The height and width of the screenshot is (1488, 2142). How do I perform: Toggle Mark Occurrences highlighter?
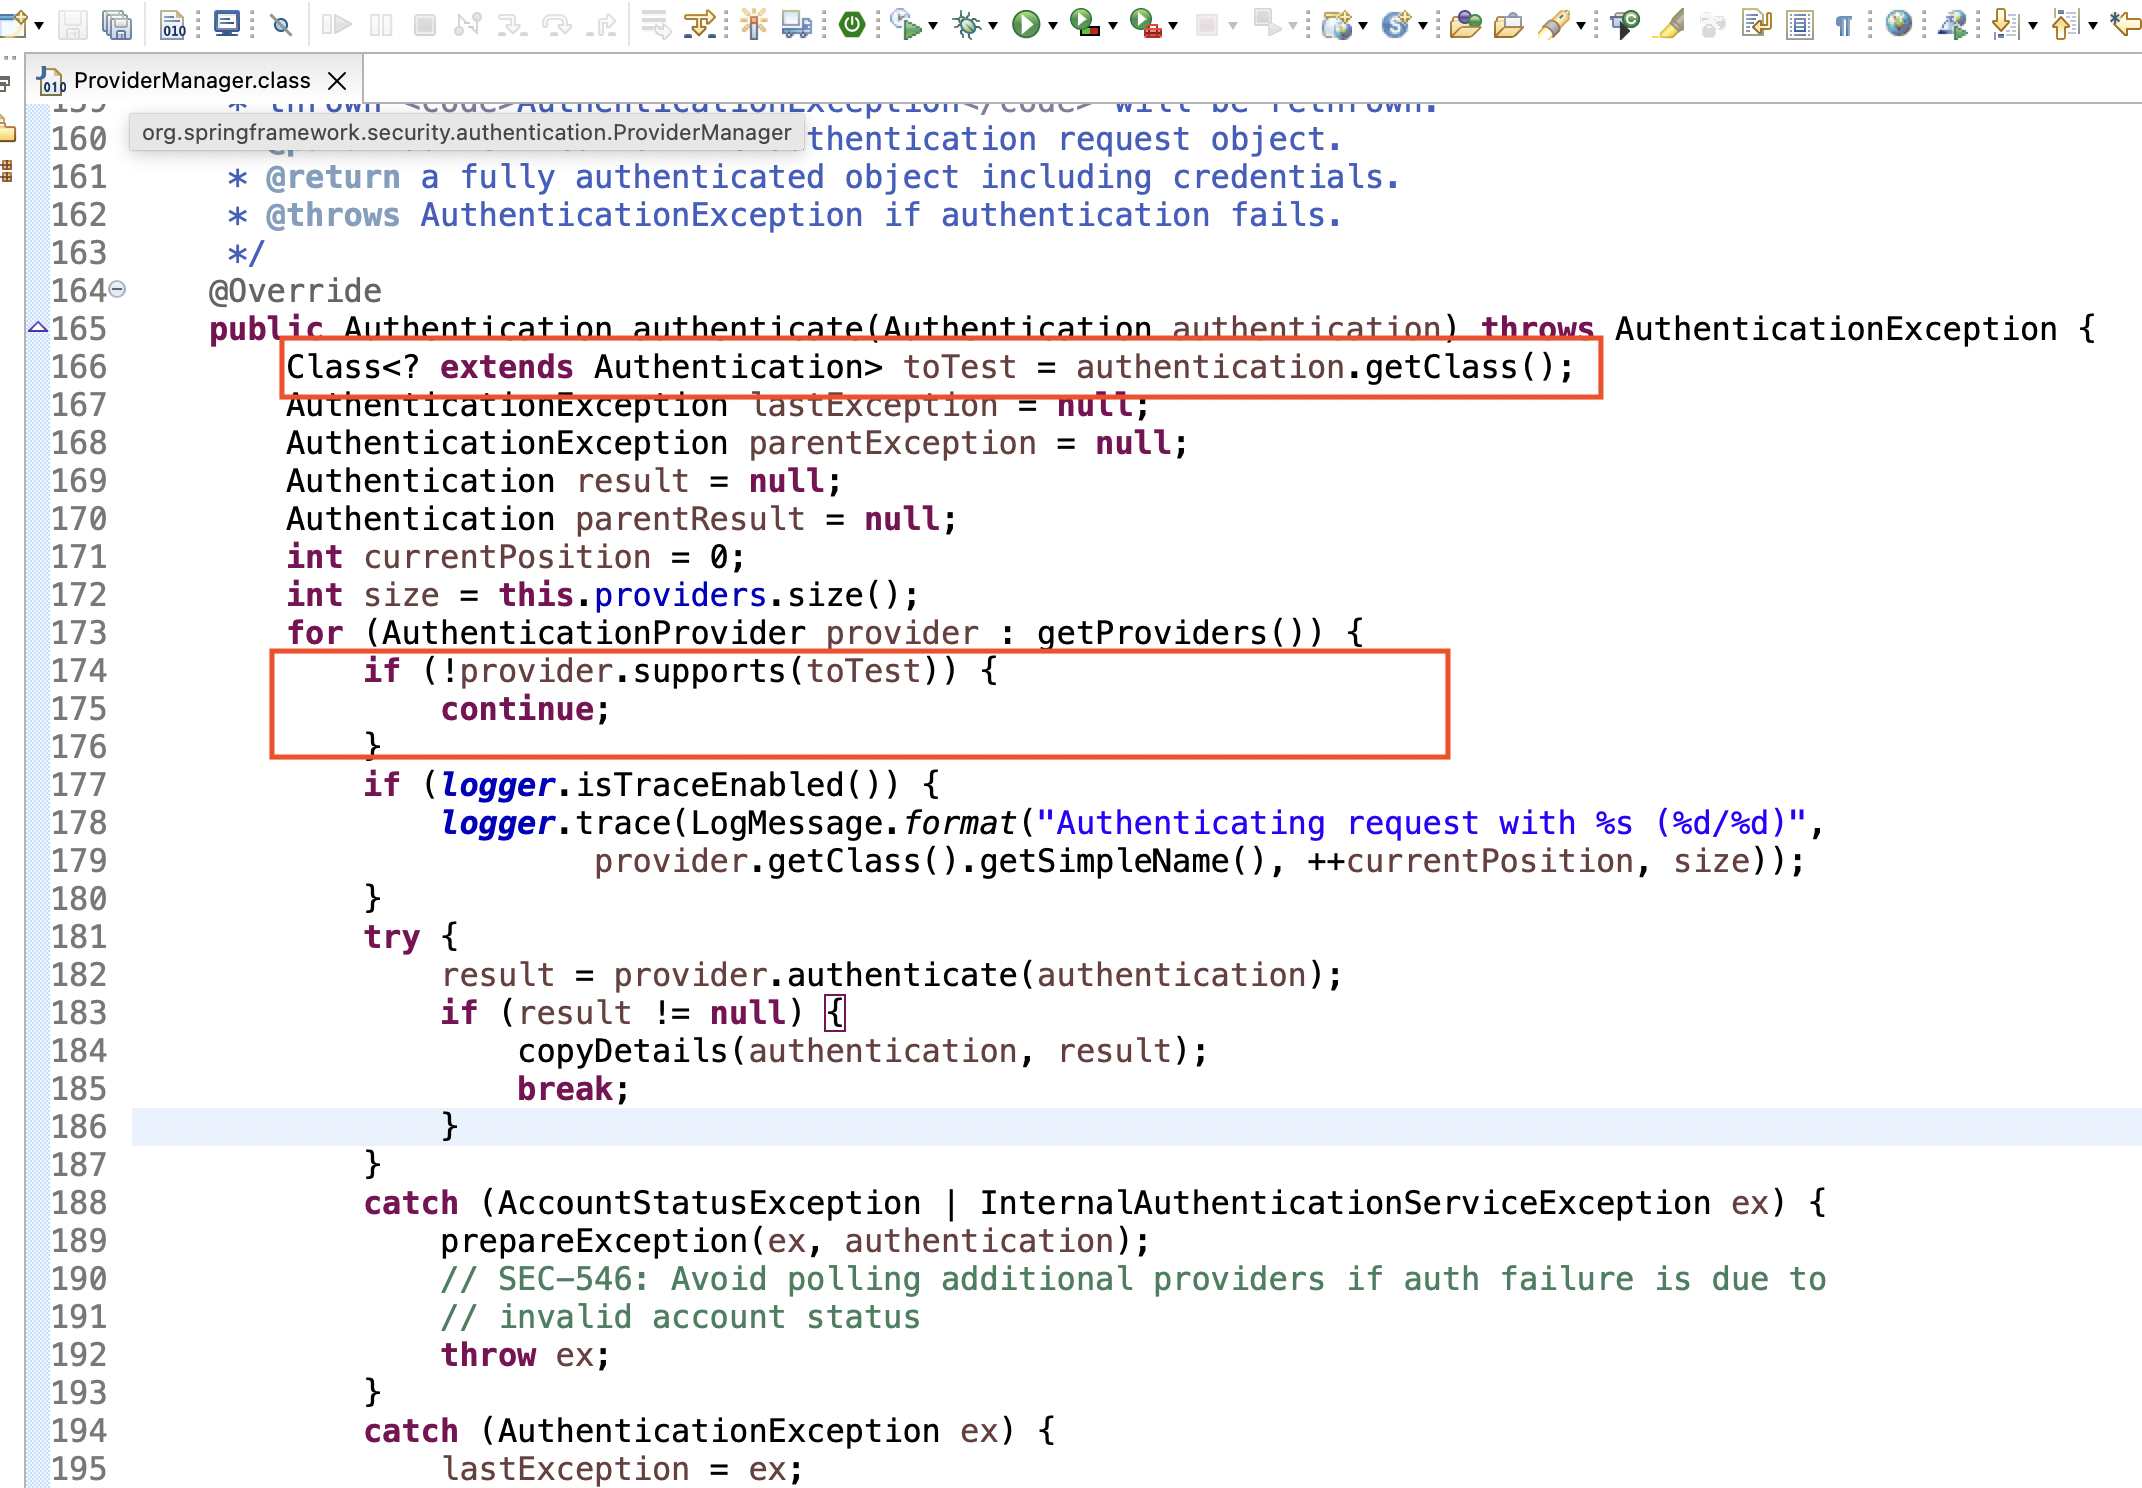click(1668, 26)
